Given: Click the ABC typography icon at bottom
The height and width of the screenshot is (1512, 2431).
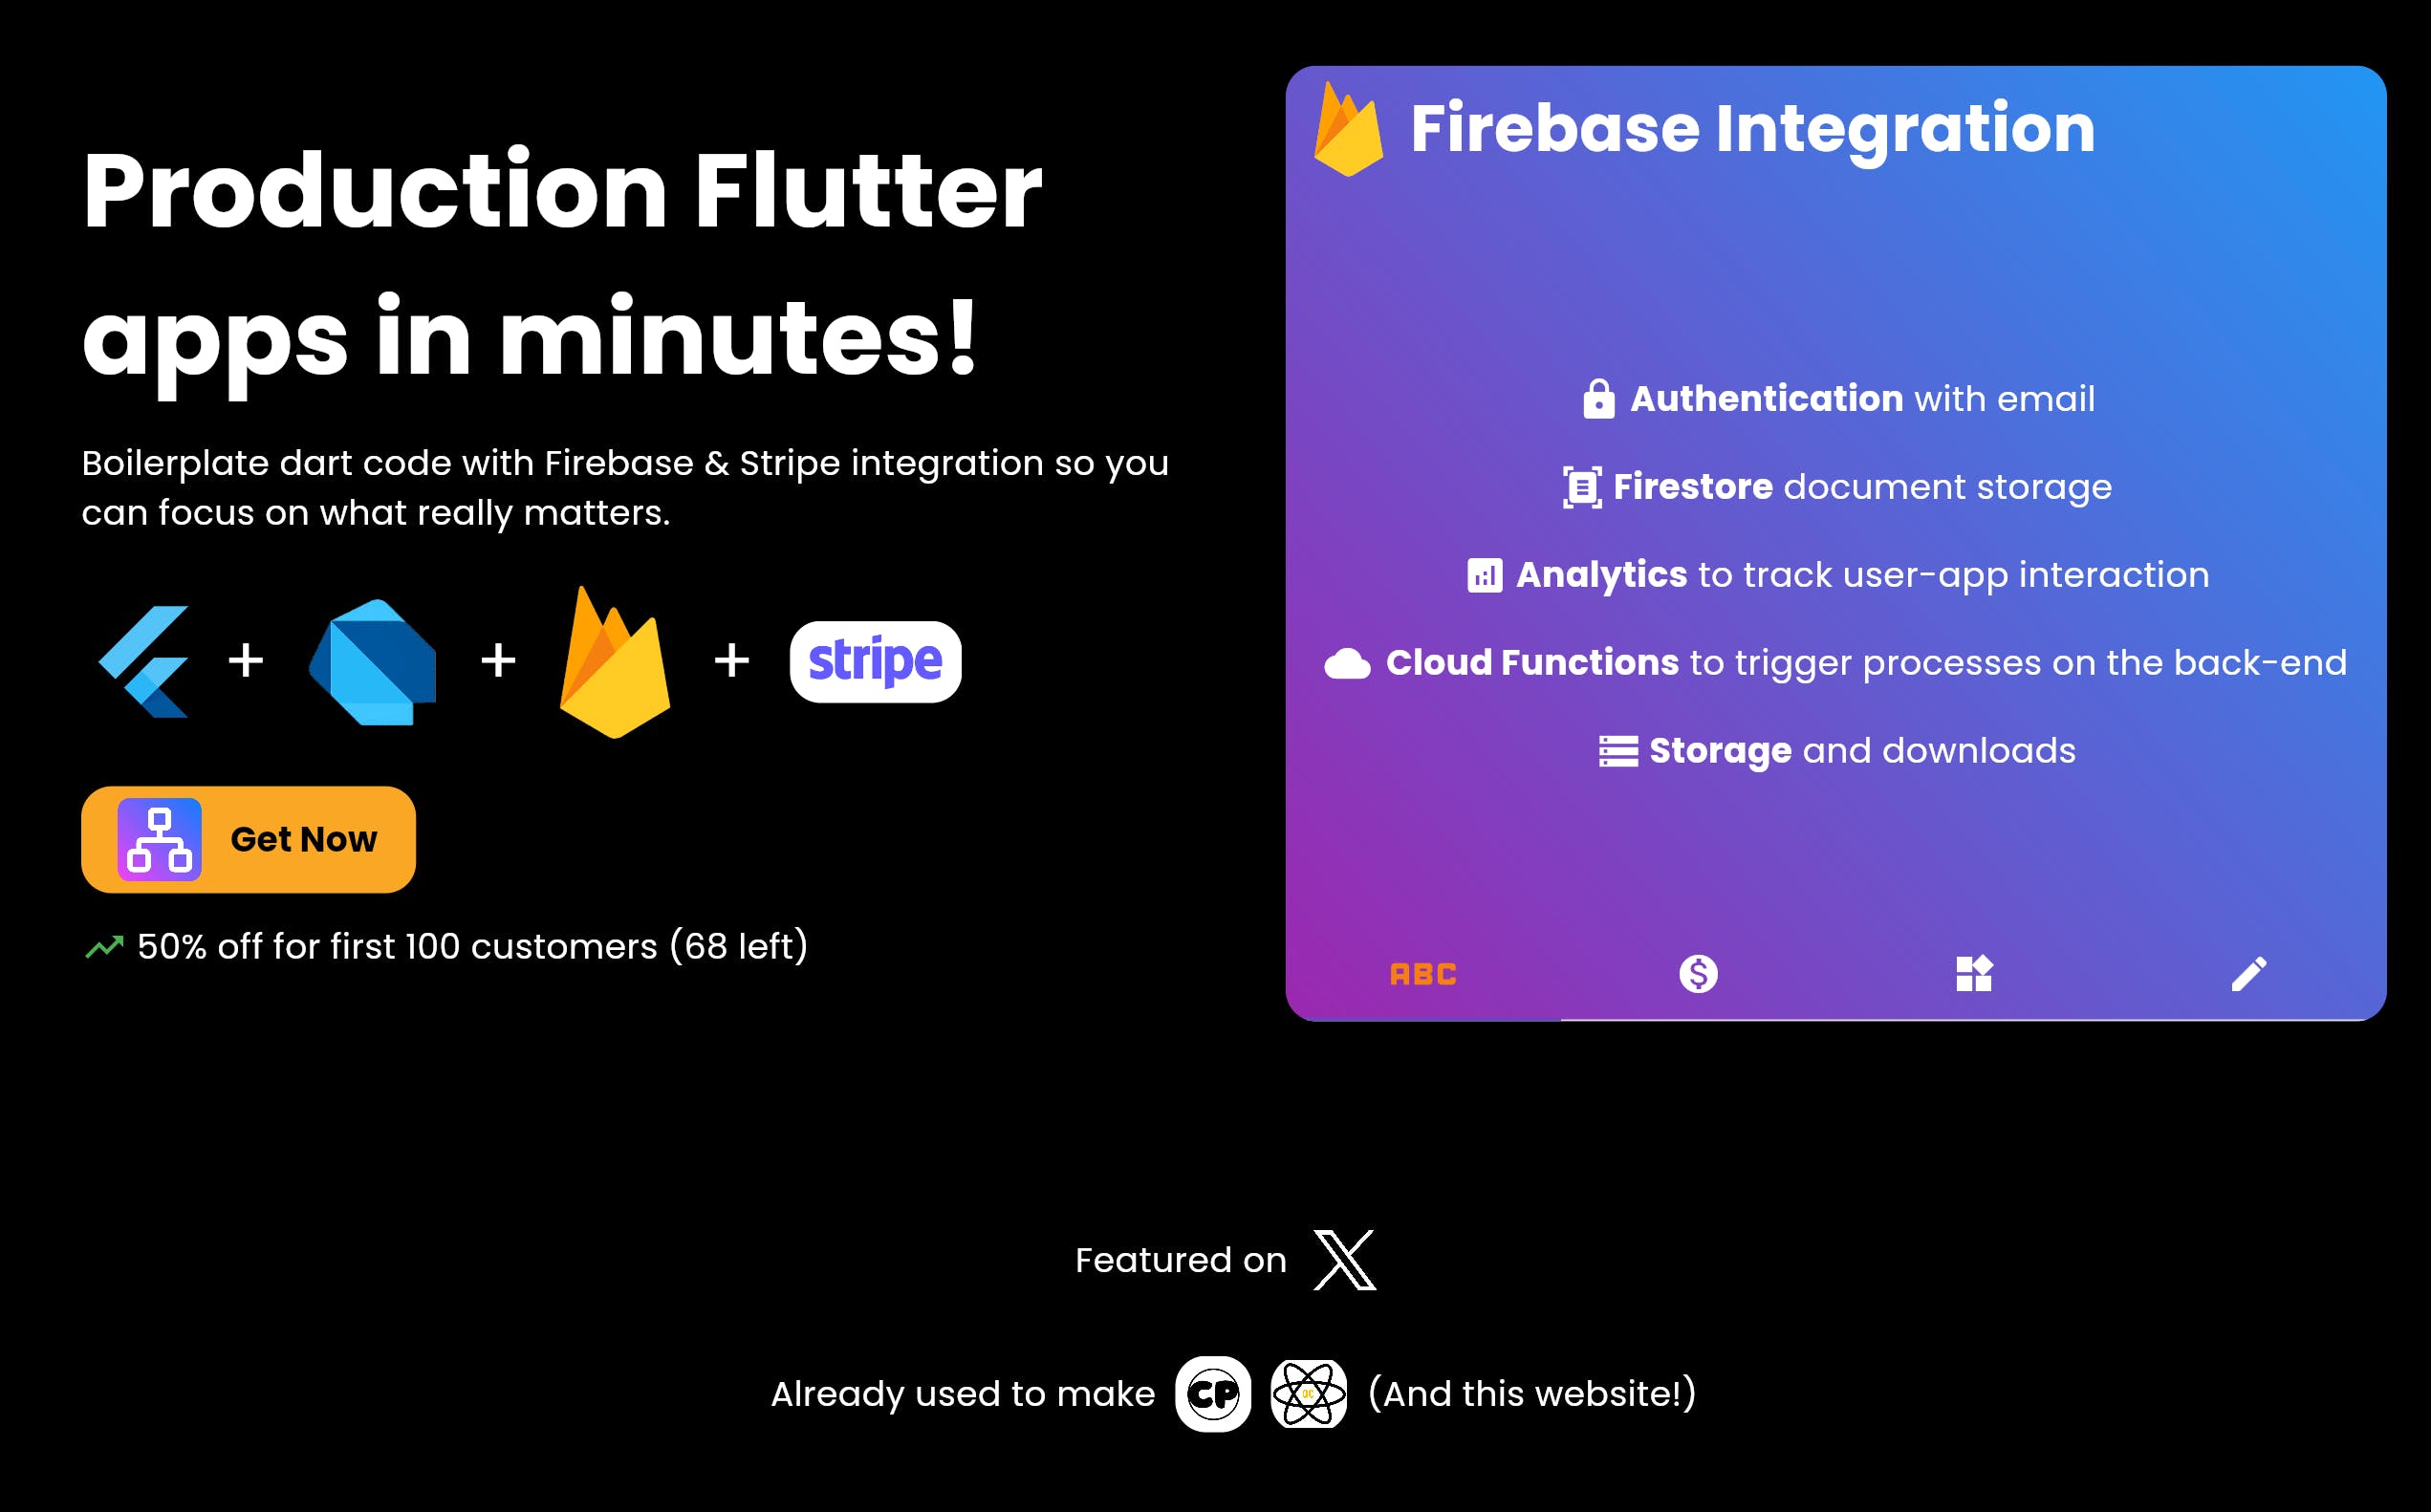Looking at the screenshot, I should point(1422,972).
